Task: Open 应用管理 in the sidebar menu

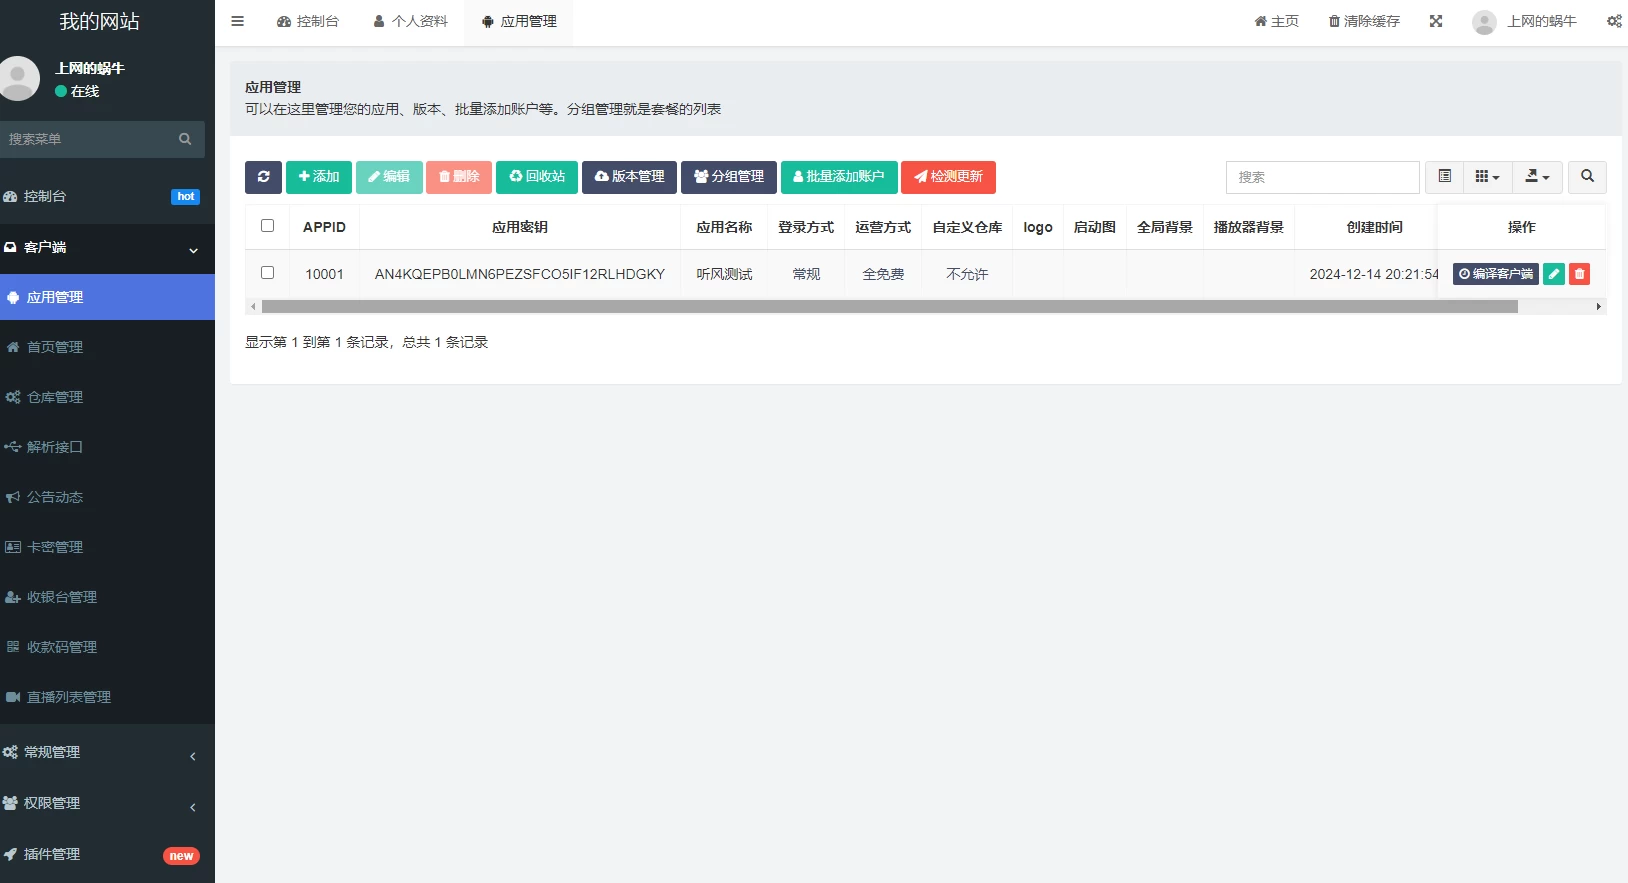Action: 107,297
